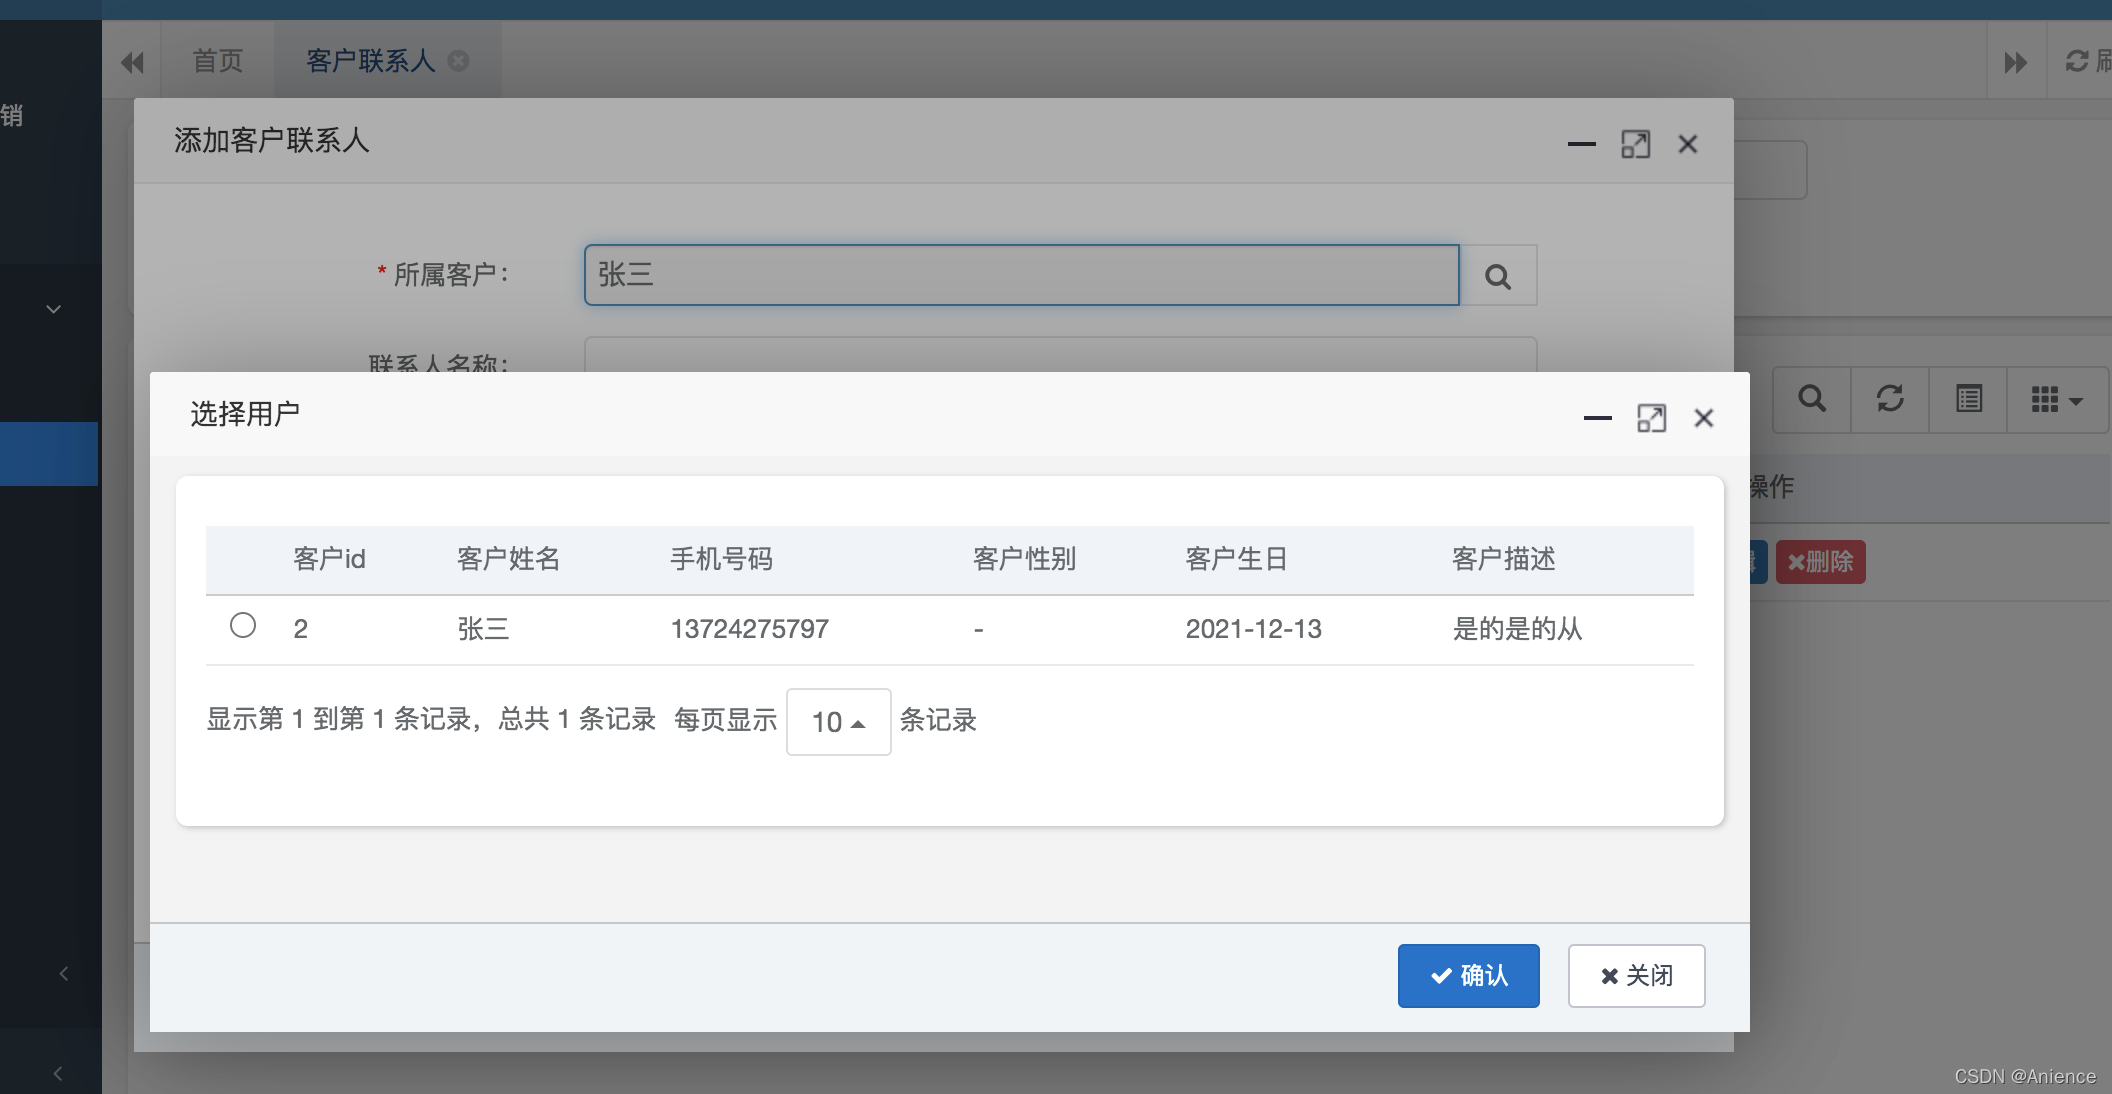Open the 10 records-per-page dropdown
The height and width of the screenshot is (1094, 2112).
838,722
